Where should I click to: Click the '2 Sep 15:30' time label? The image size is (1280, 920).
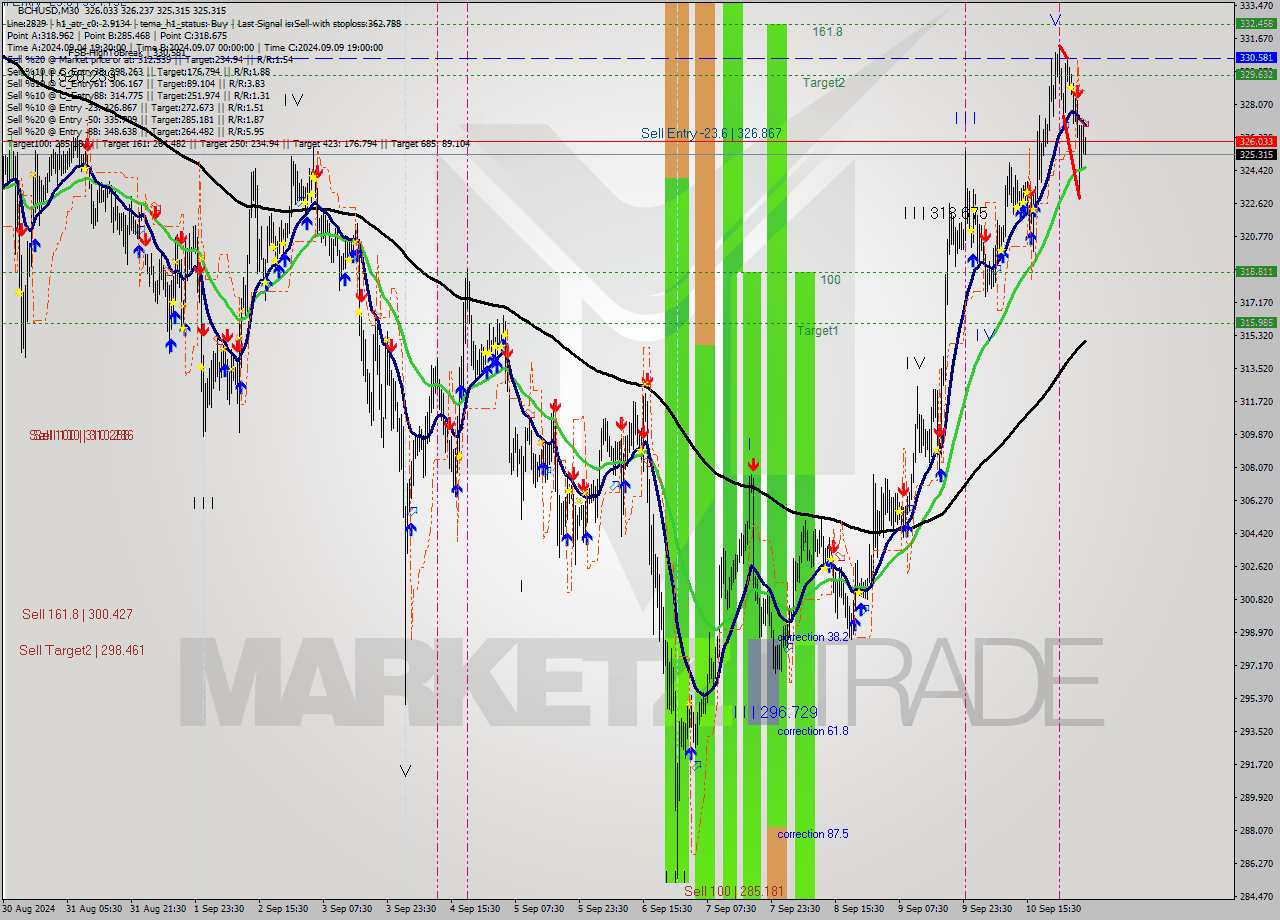point(283,909)
